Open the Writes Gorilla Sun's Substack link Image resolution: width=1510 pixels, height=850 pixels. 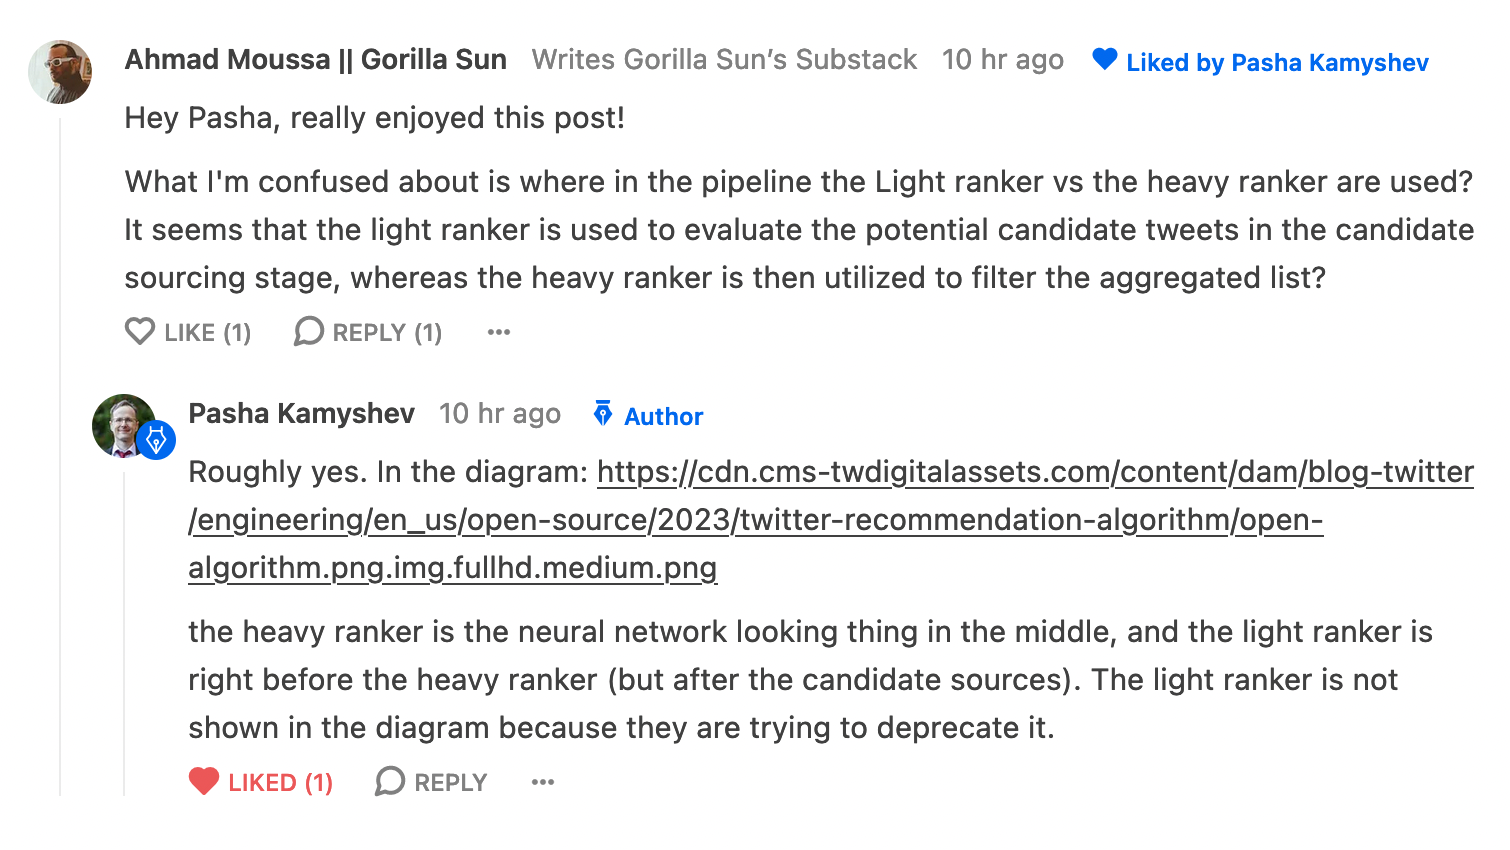tap(724, 60)
